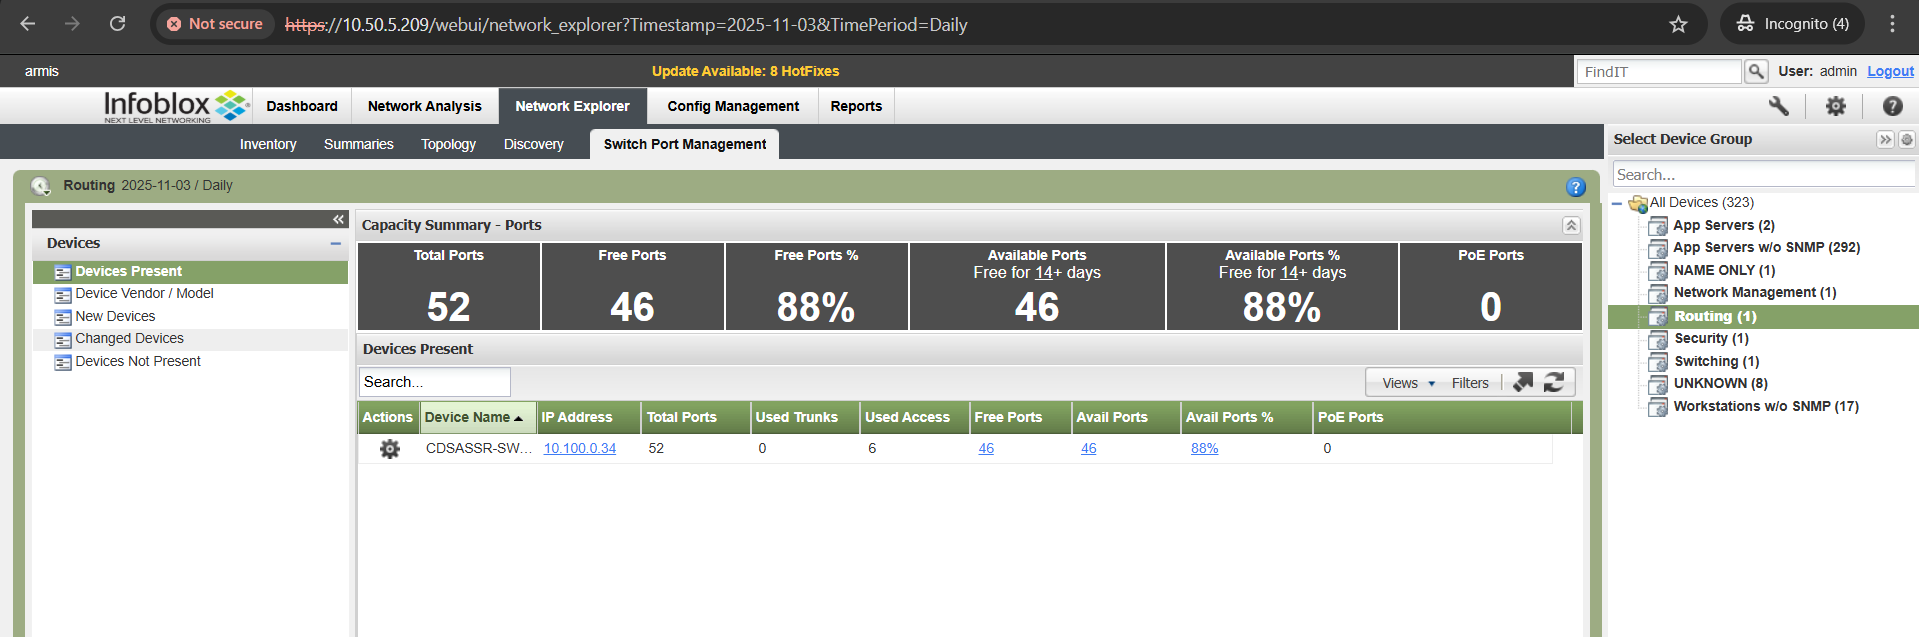Click Free Ports value 46 link
1919x637 pixels.
tap(986, 448)
